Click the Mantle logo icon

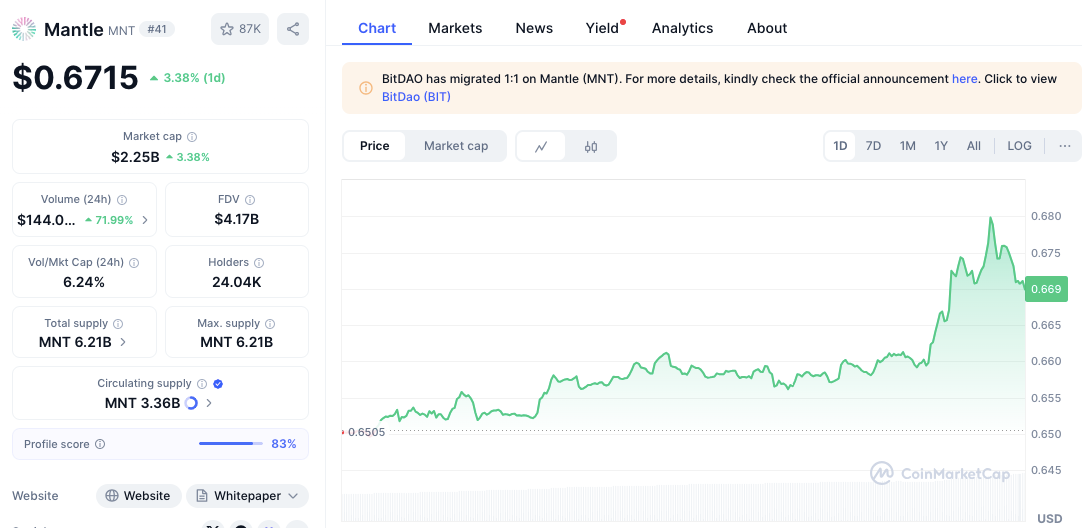click(24, 29)
